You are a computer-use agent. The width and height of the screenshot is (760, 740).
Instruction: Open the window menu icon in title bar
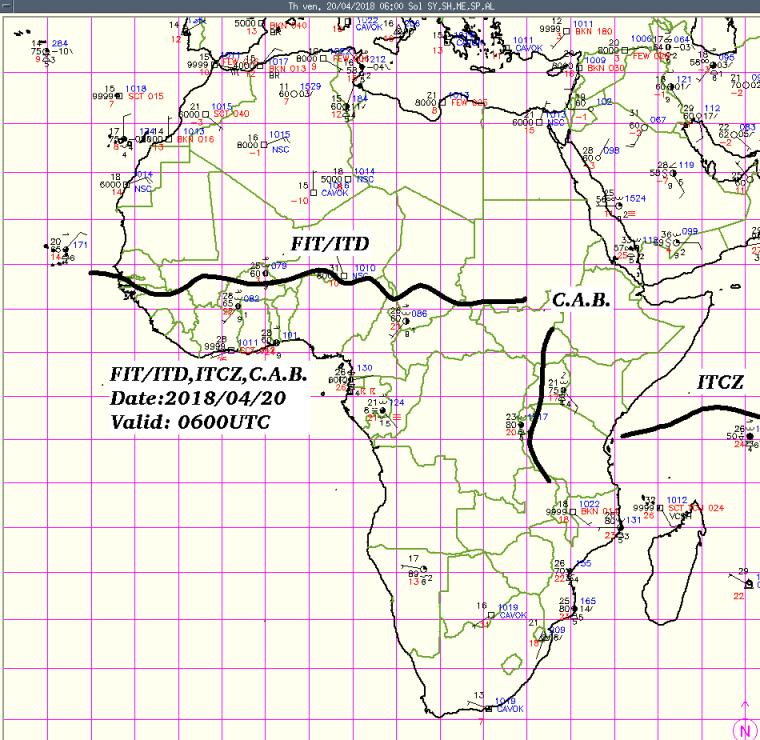[x=7, y=5]
